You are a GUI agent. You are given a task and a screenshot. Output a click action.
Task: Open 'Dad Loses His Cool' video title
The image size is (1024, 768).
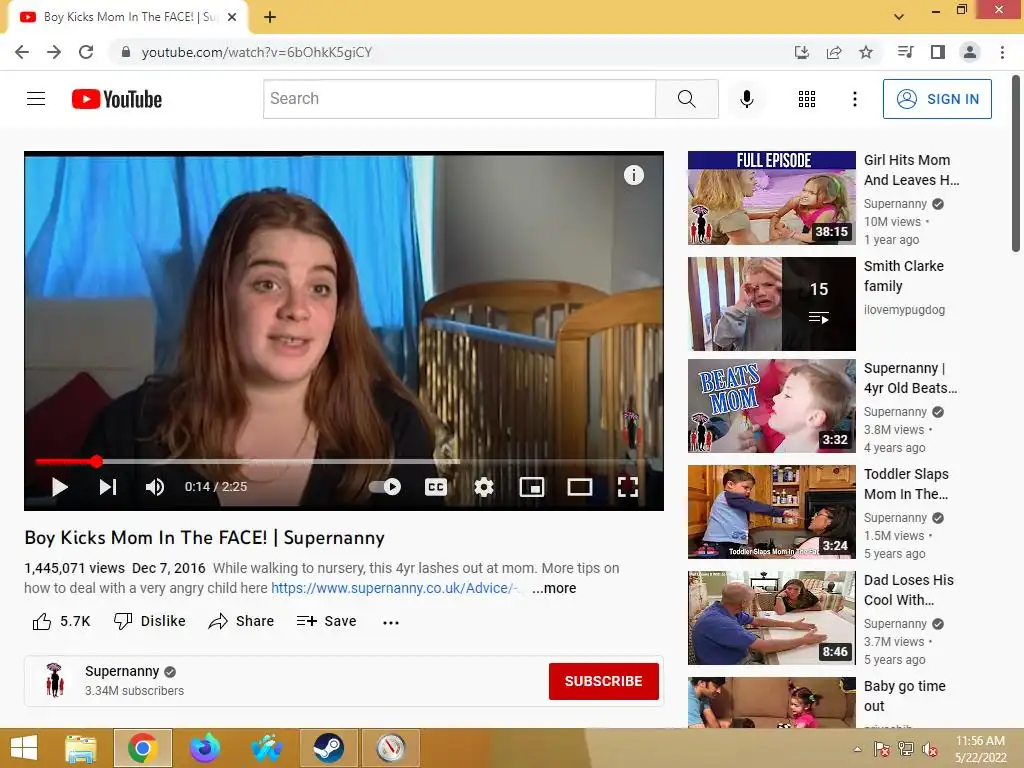point(908,590)
